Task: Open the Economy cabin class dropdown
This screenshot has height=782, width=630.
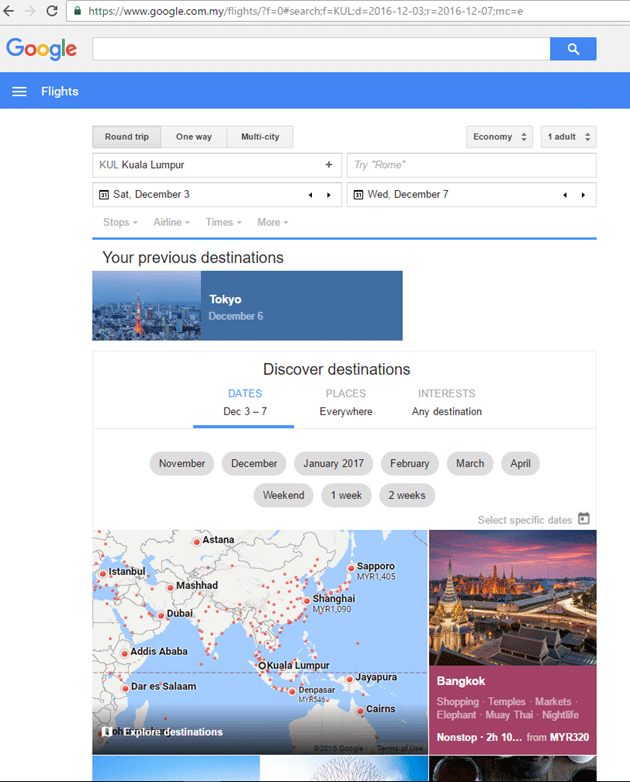Action: pyautogui.click(x=499, y=137)
